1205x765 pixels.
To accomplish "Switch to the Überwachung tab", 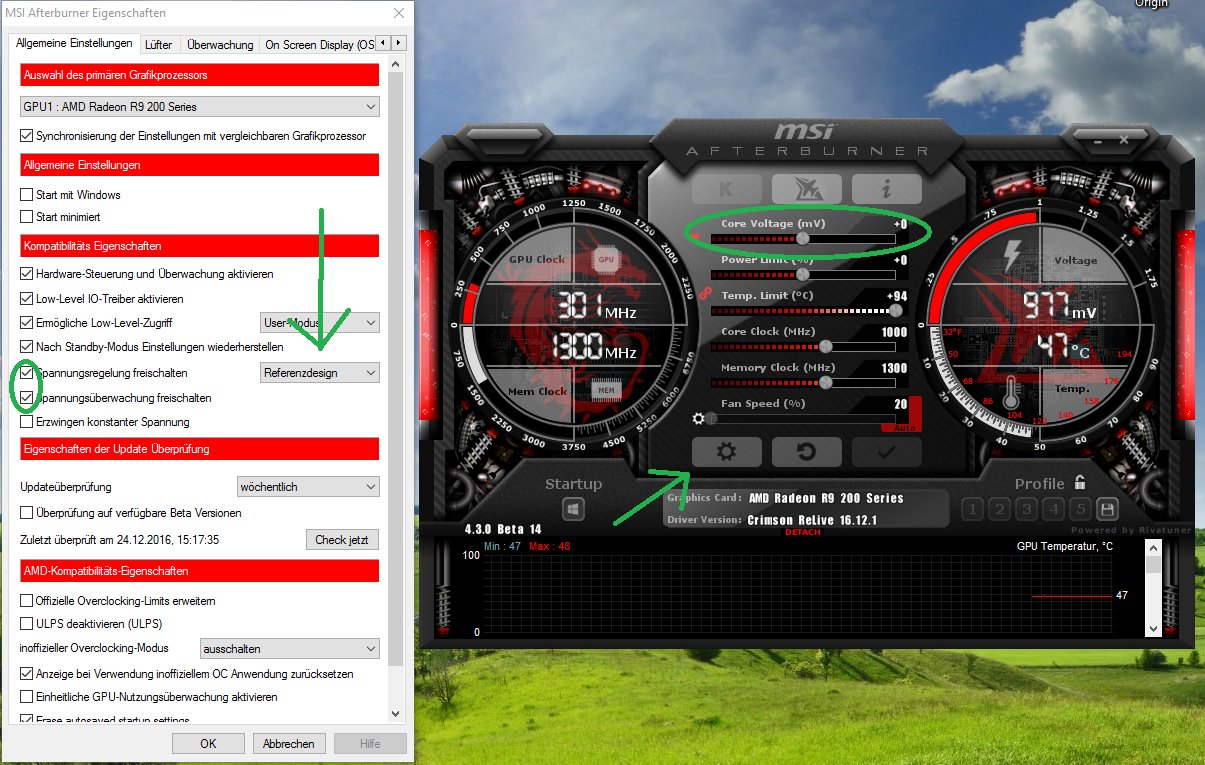I will [x=220, y=44].
